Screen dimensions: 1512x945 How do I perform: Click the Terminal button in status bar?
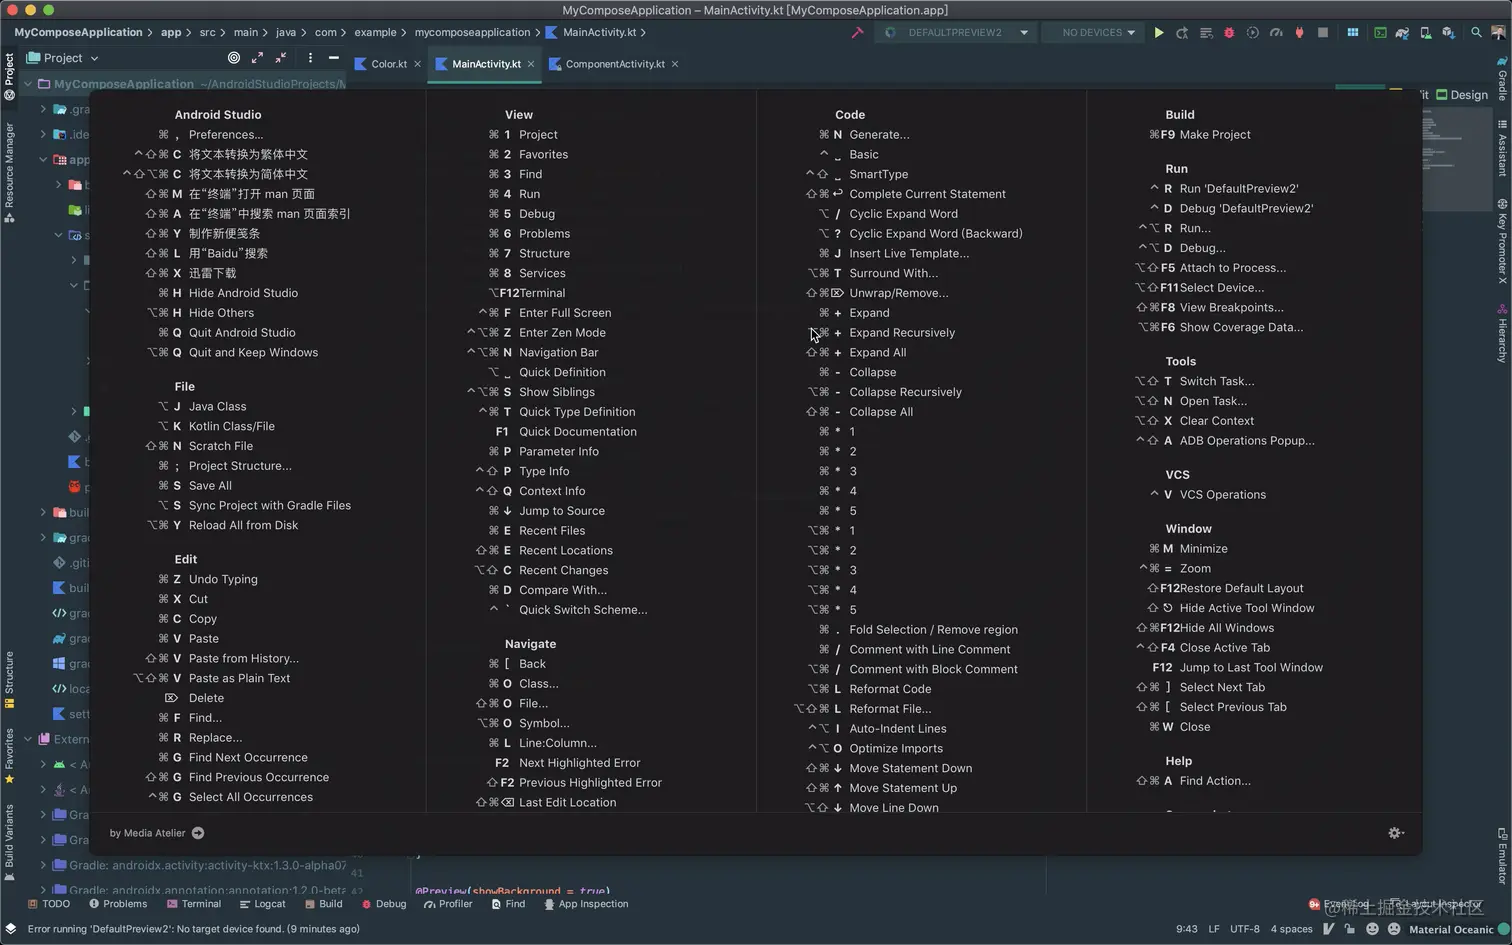coord(199,903)
